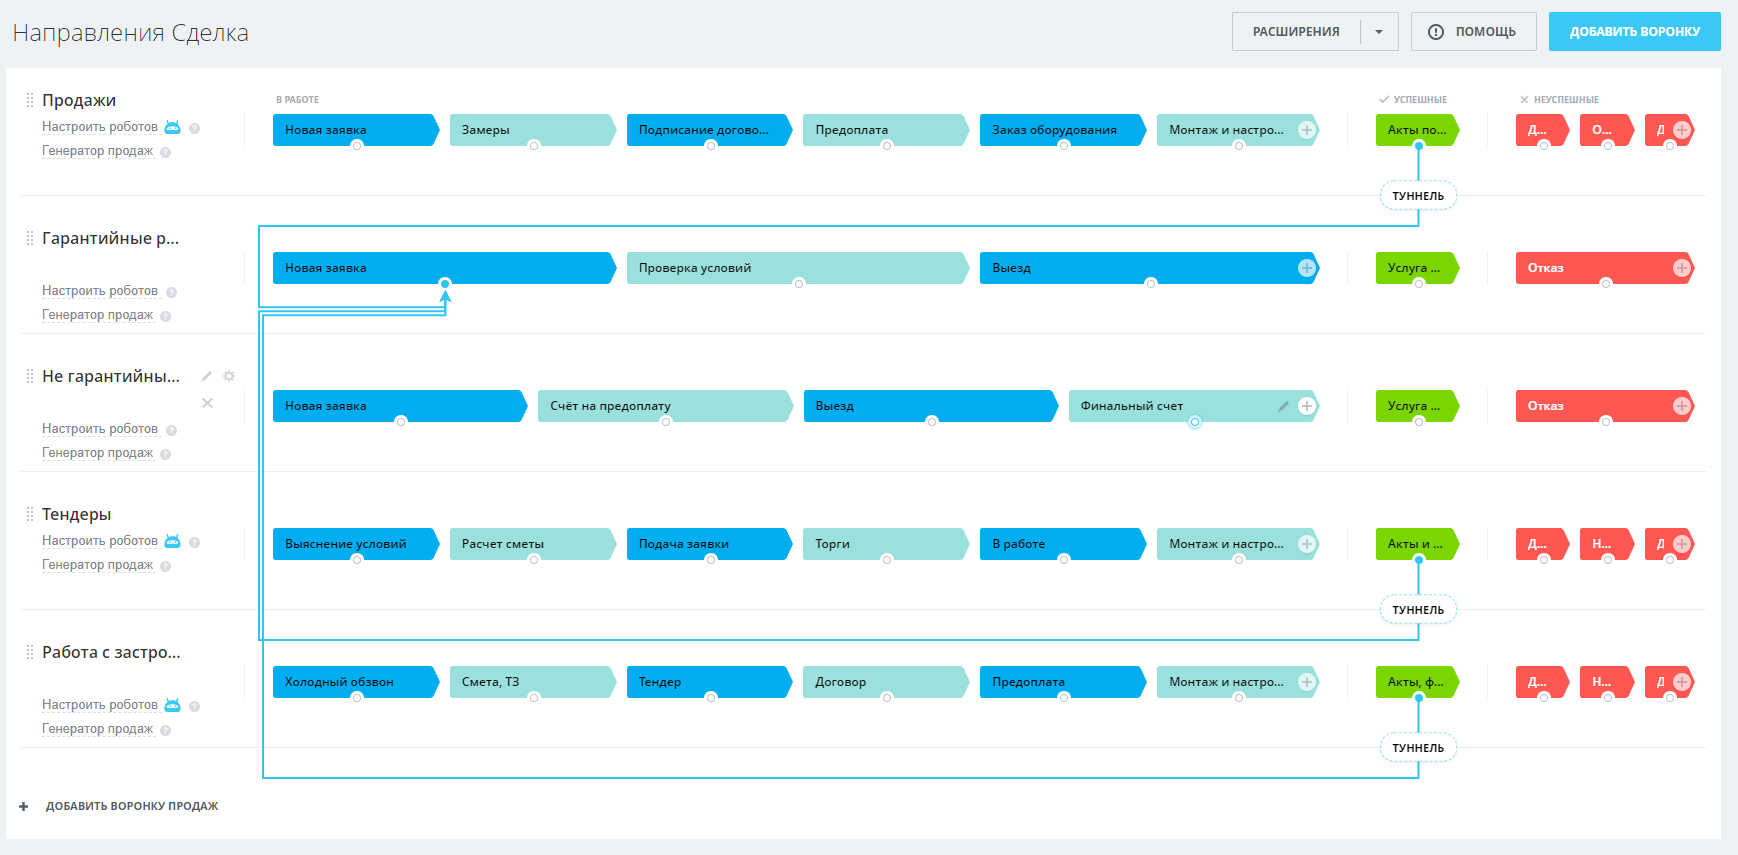1738x855 pixels.
Task: Click Добавить воронку продаж at the bottom
Action: point(131,806)
